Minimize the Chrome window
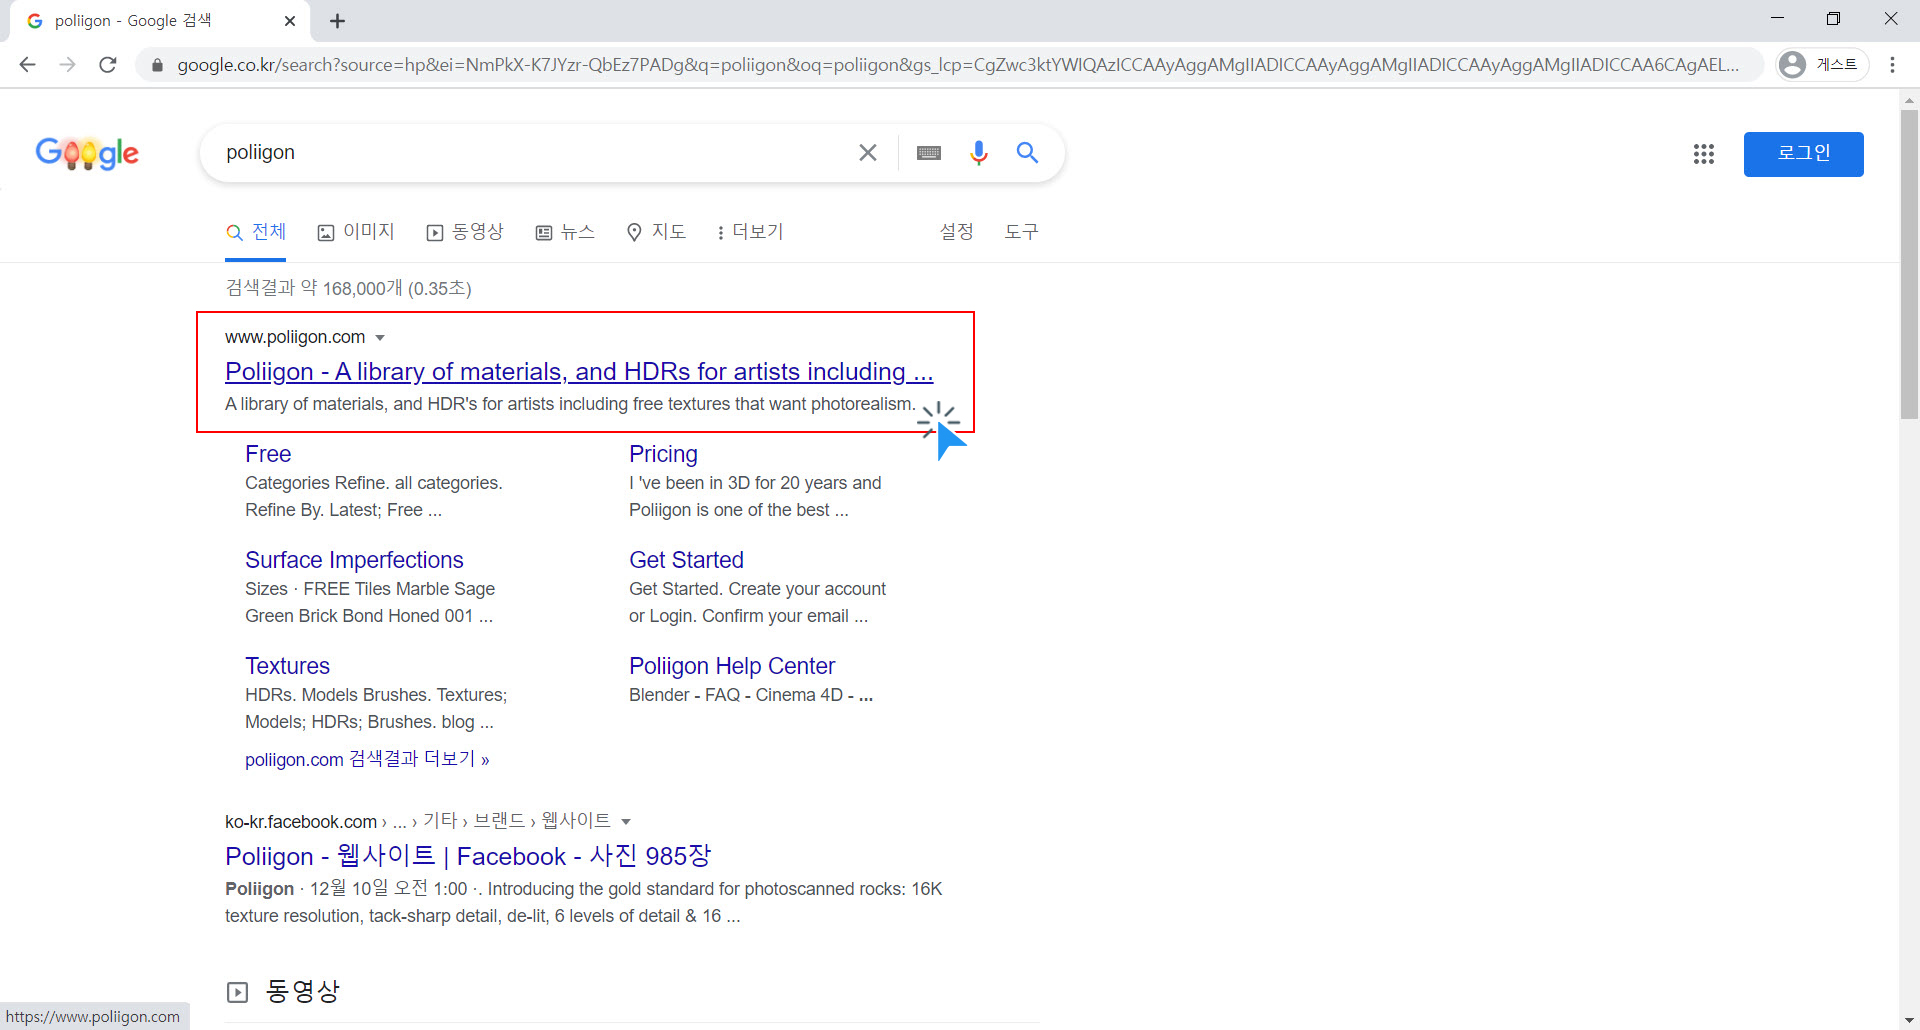Viewport: 1920px width, 1030px height. pos(1777,19)
